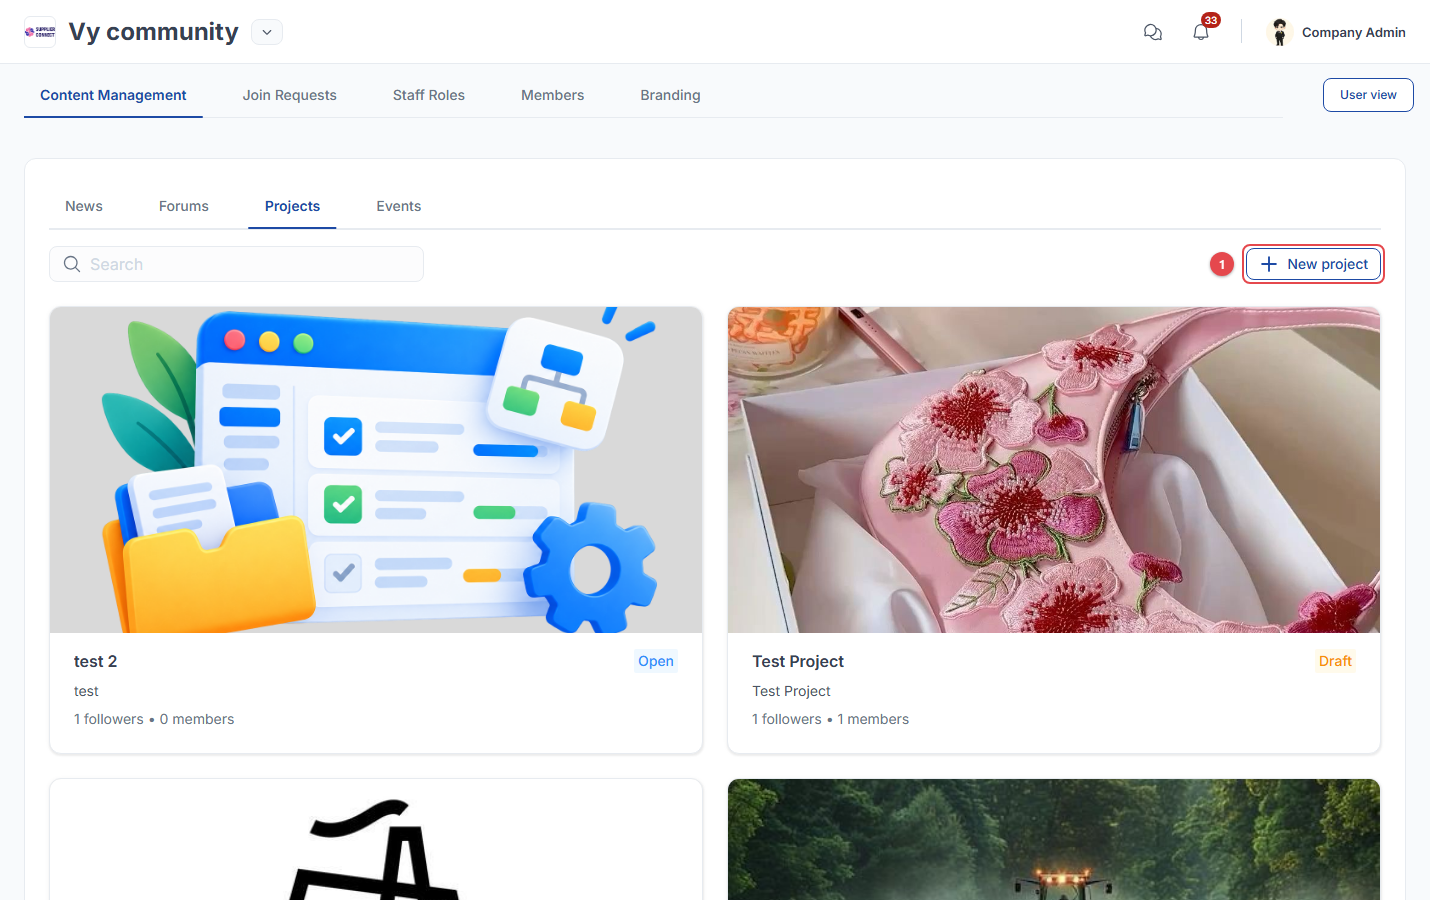Click the 'test 2' project title

tap(96, 661)
